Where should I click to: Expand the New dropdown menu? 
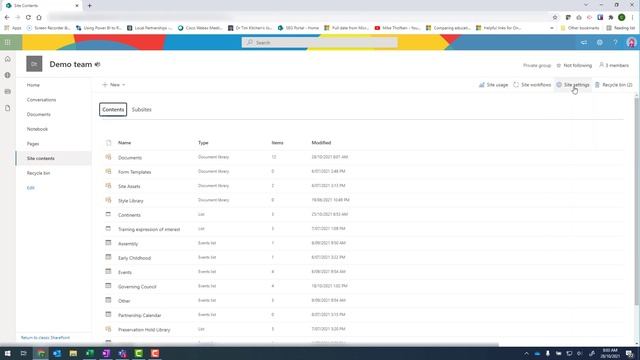pyautogui.click(x=114, y=85)
